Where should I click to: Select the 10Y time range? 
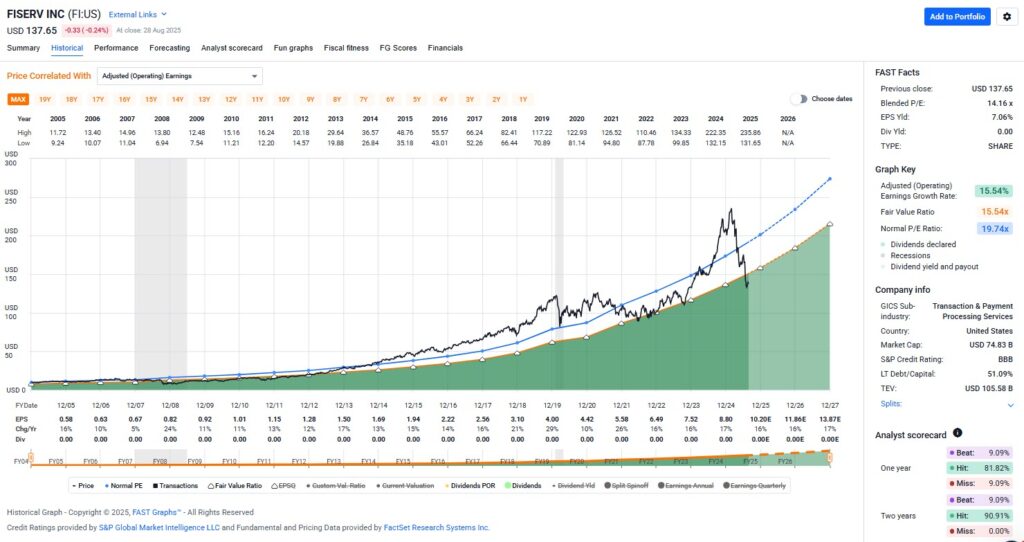(284, 99)
